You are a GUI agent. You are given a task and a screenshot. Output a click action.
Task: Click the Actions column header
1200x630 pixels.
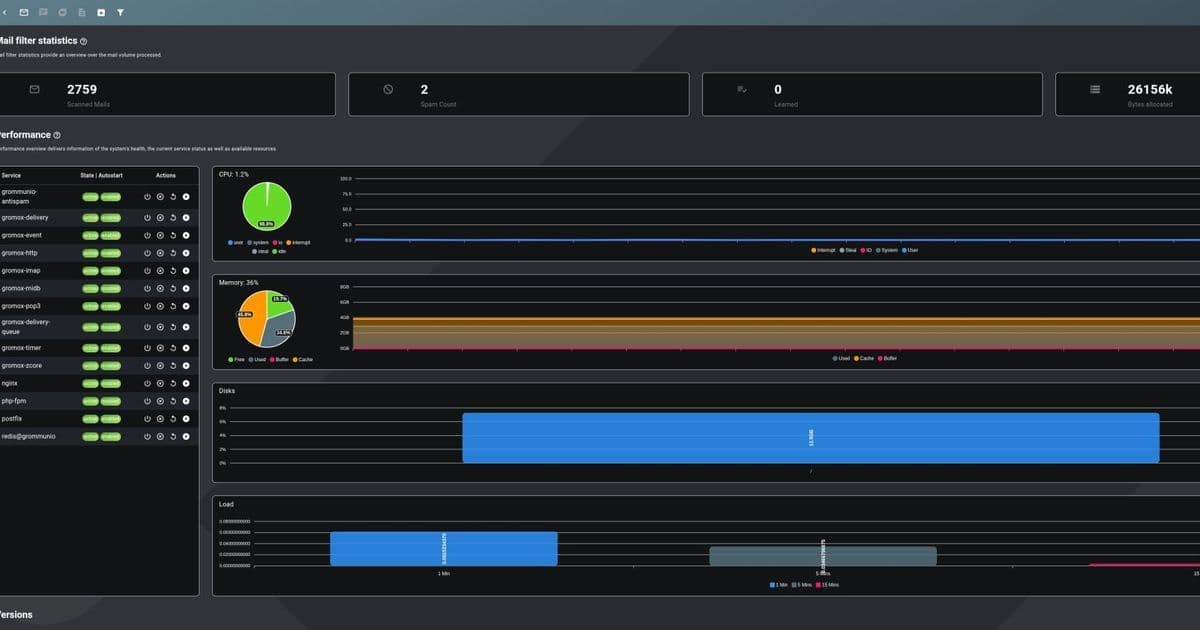[166, 175]
